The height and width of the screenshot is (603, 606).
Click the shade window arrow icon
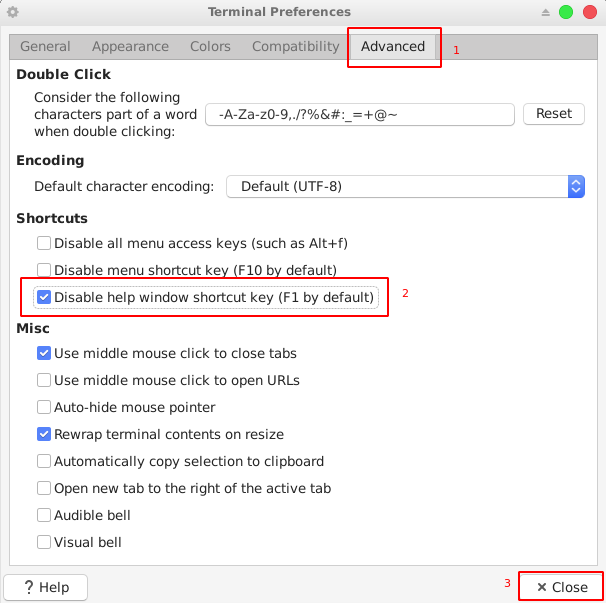pos(545,12)
